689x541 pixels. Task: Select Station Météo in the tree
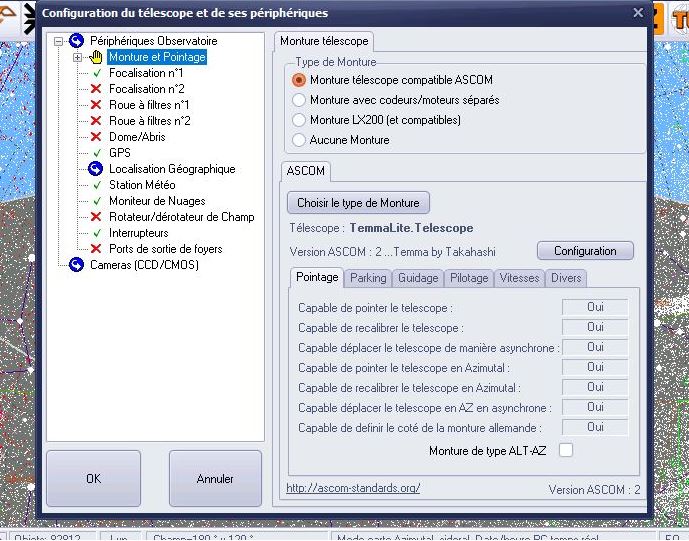142,185
